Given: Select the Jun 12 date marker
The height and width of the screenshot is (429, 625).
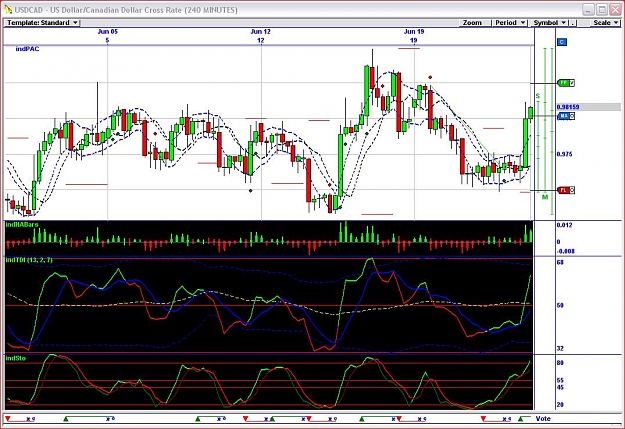Looking at the screenshot, I should click(x=261, y=31).
